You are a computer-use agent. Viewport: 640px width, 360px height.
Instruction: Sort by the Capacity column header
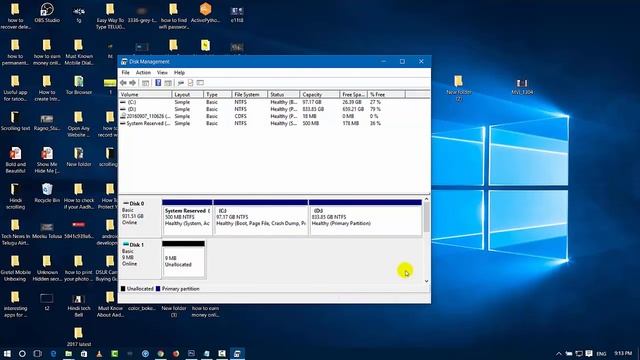[x=319, y=94]
